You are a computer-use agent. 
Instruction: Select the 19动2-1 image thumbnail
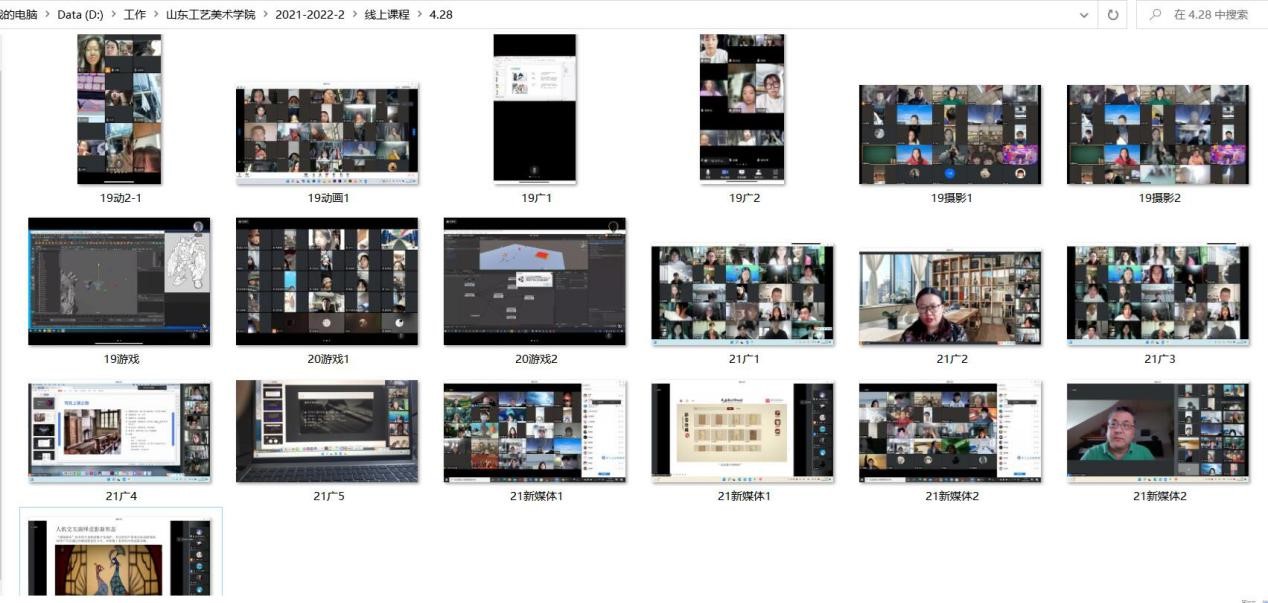coord(119,109)
